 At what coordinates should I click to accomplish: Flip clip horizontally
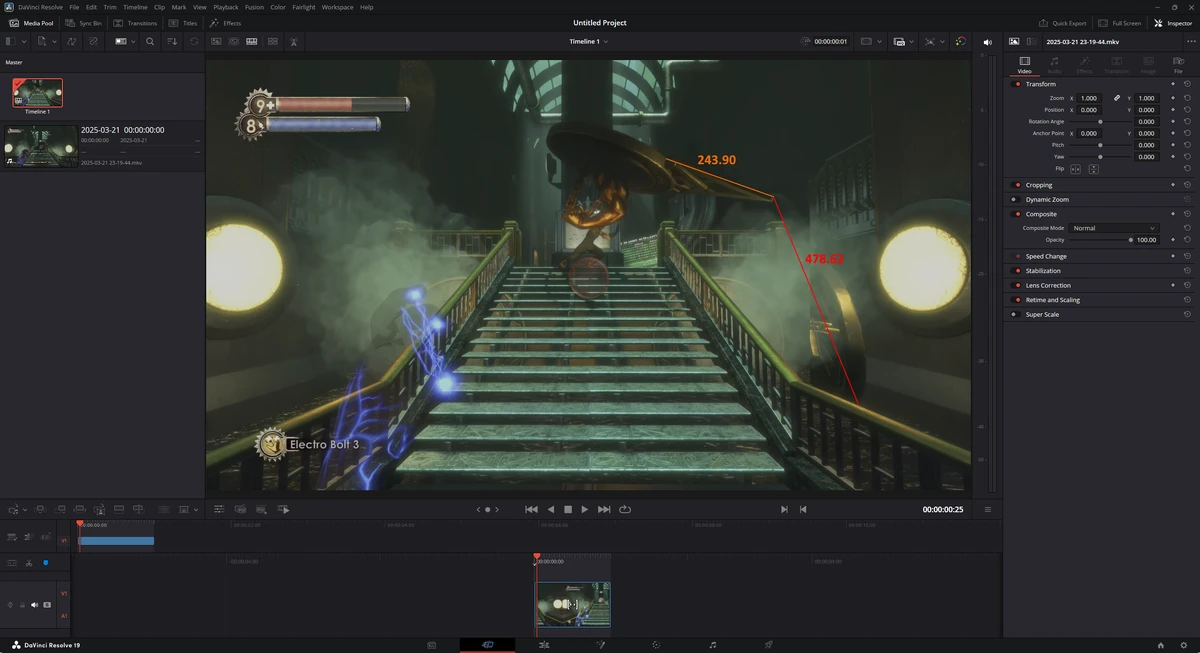1076,169
